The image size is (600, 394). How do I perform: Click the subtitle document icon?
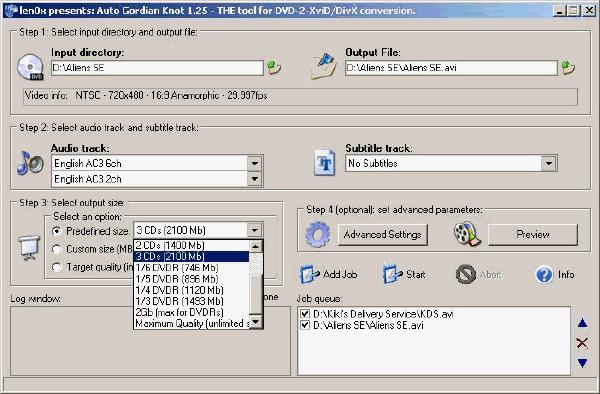click(x=324, y=163)
